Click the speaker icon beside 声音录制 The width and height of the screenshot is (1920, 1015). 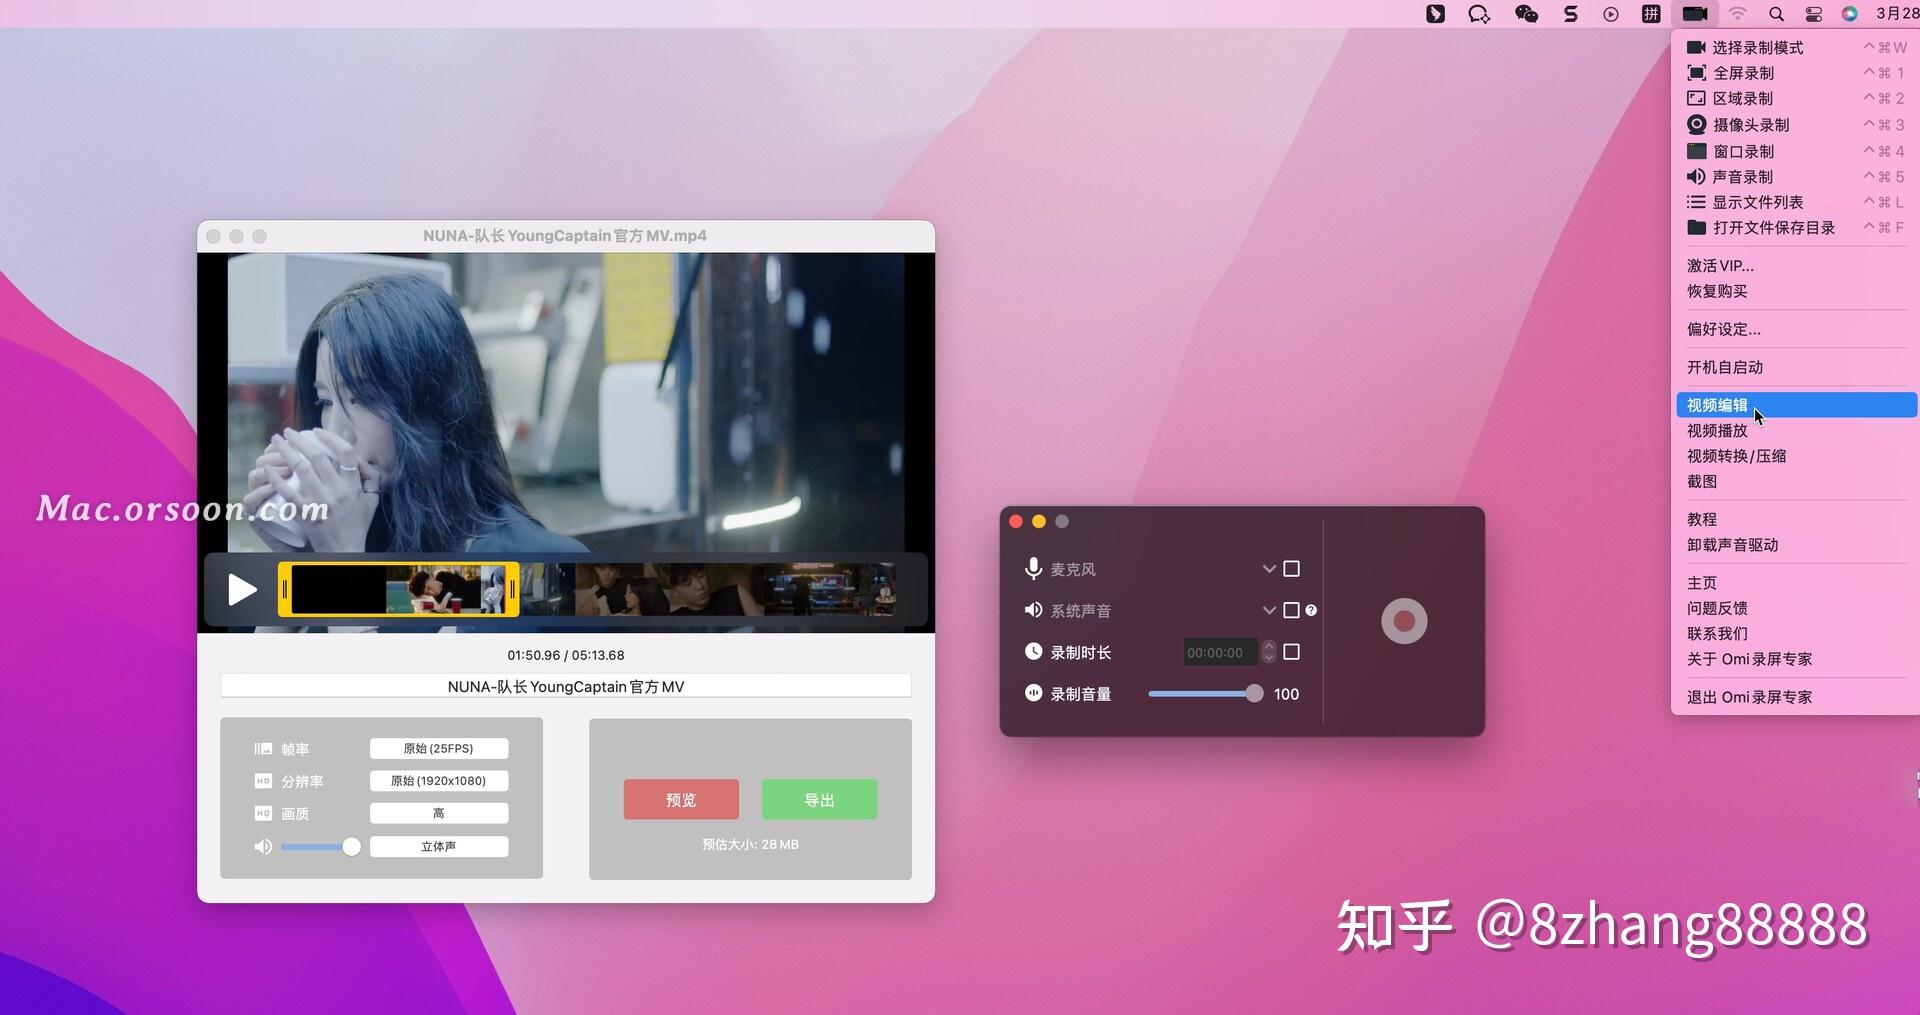click(x=1696, y=176)
